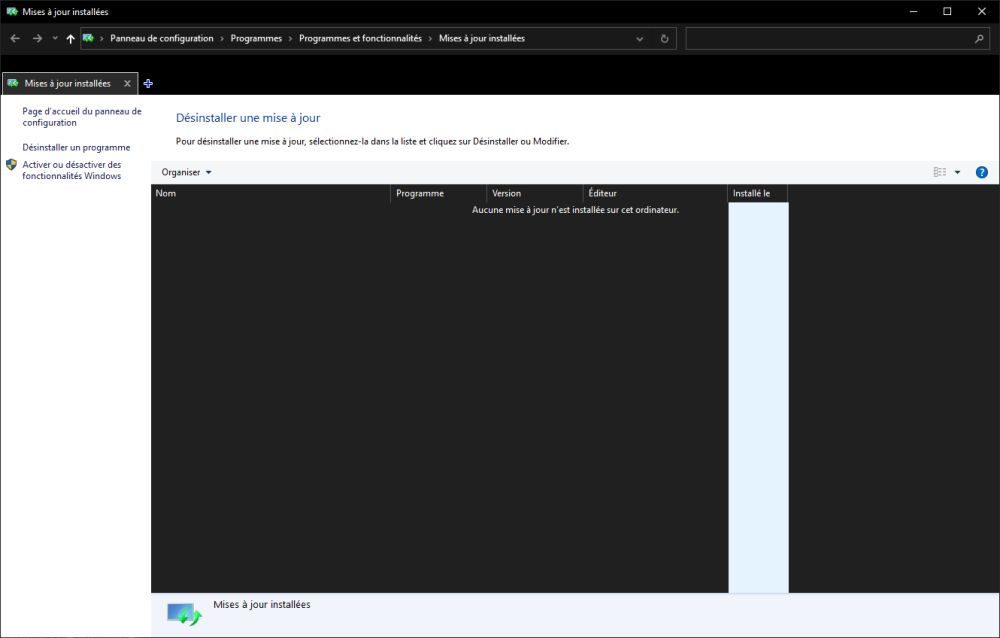Image resolution: width=1000 pixels, height=638 pixels.
Task: Click 'Aucune mise à jour n'est installée' message
Action: [x=575, y=210]
